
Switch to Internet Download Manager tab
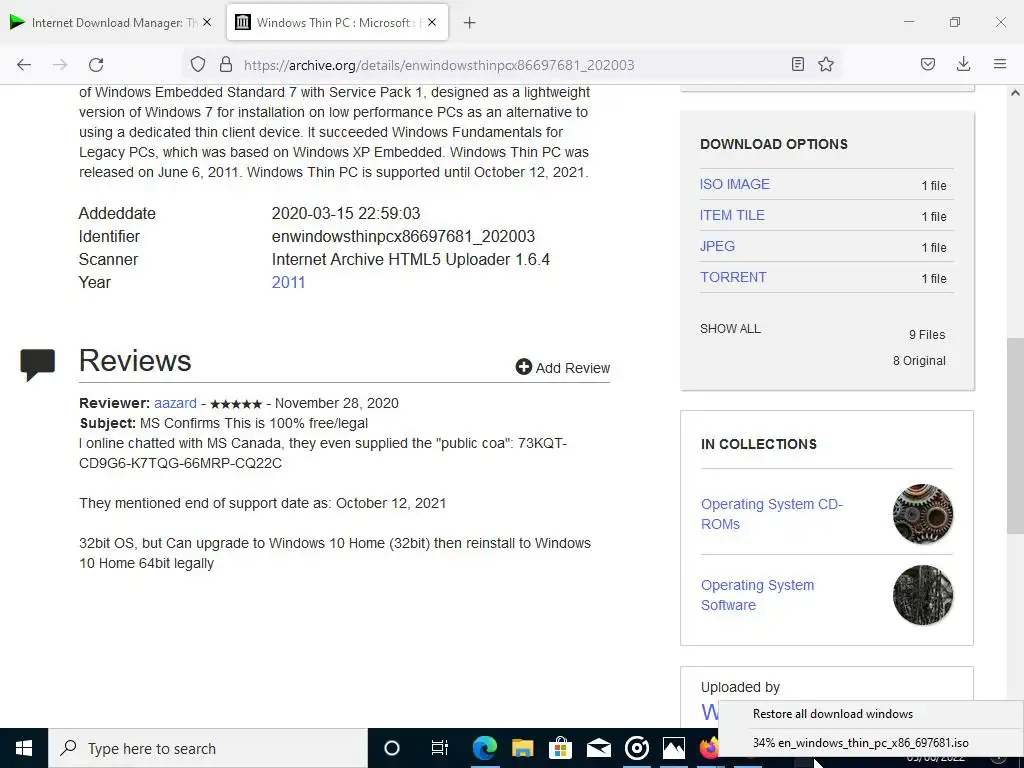coord(111,22)
